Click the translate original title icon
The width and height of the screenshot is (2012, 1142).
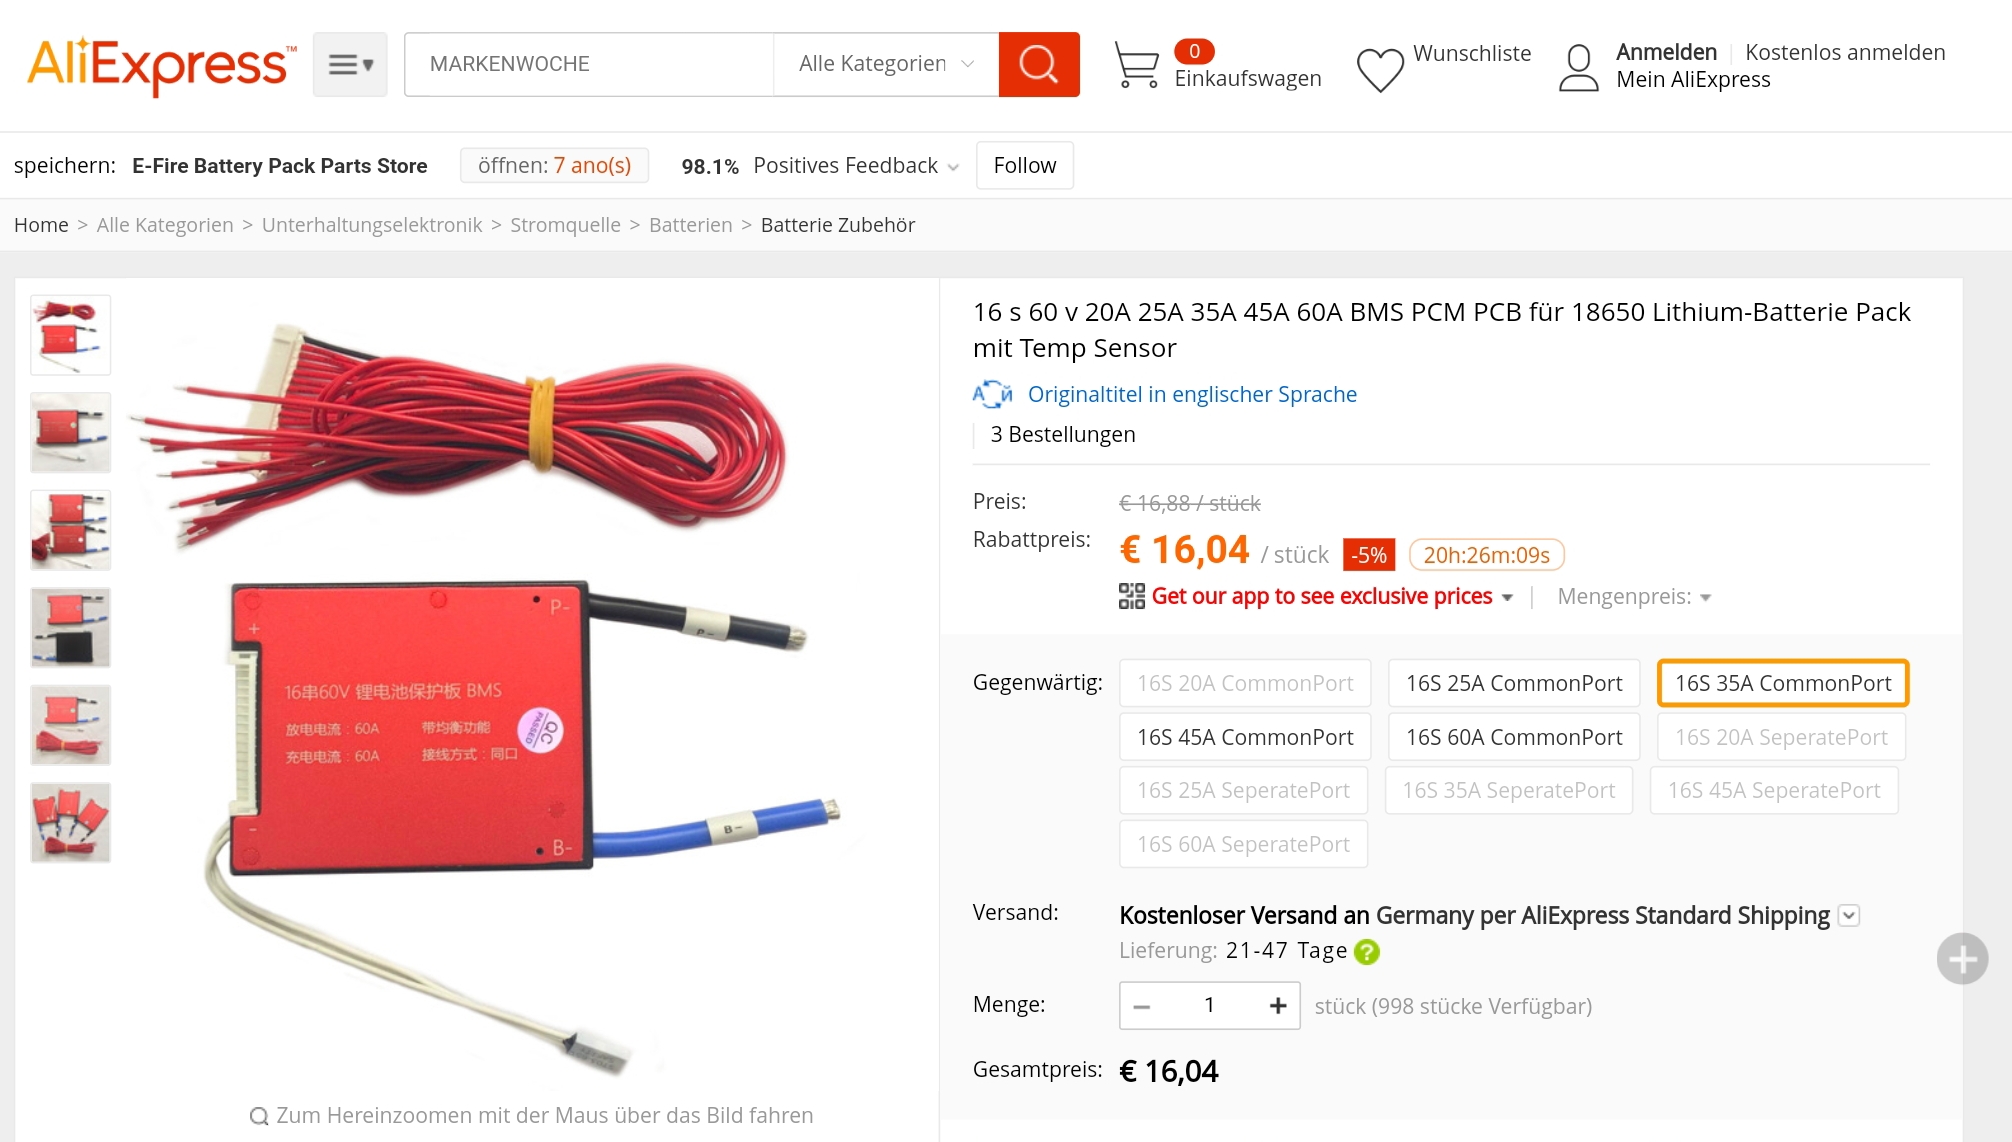tap(992, 394)
